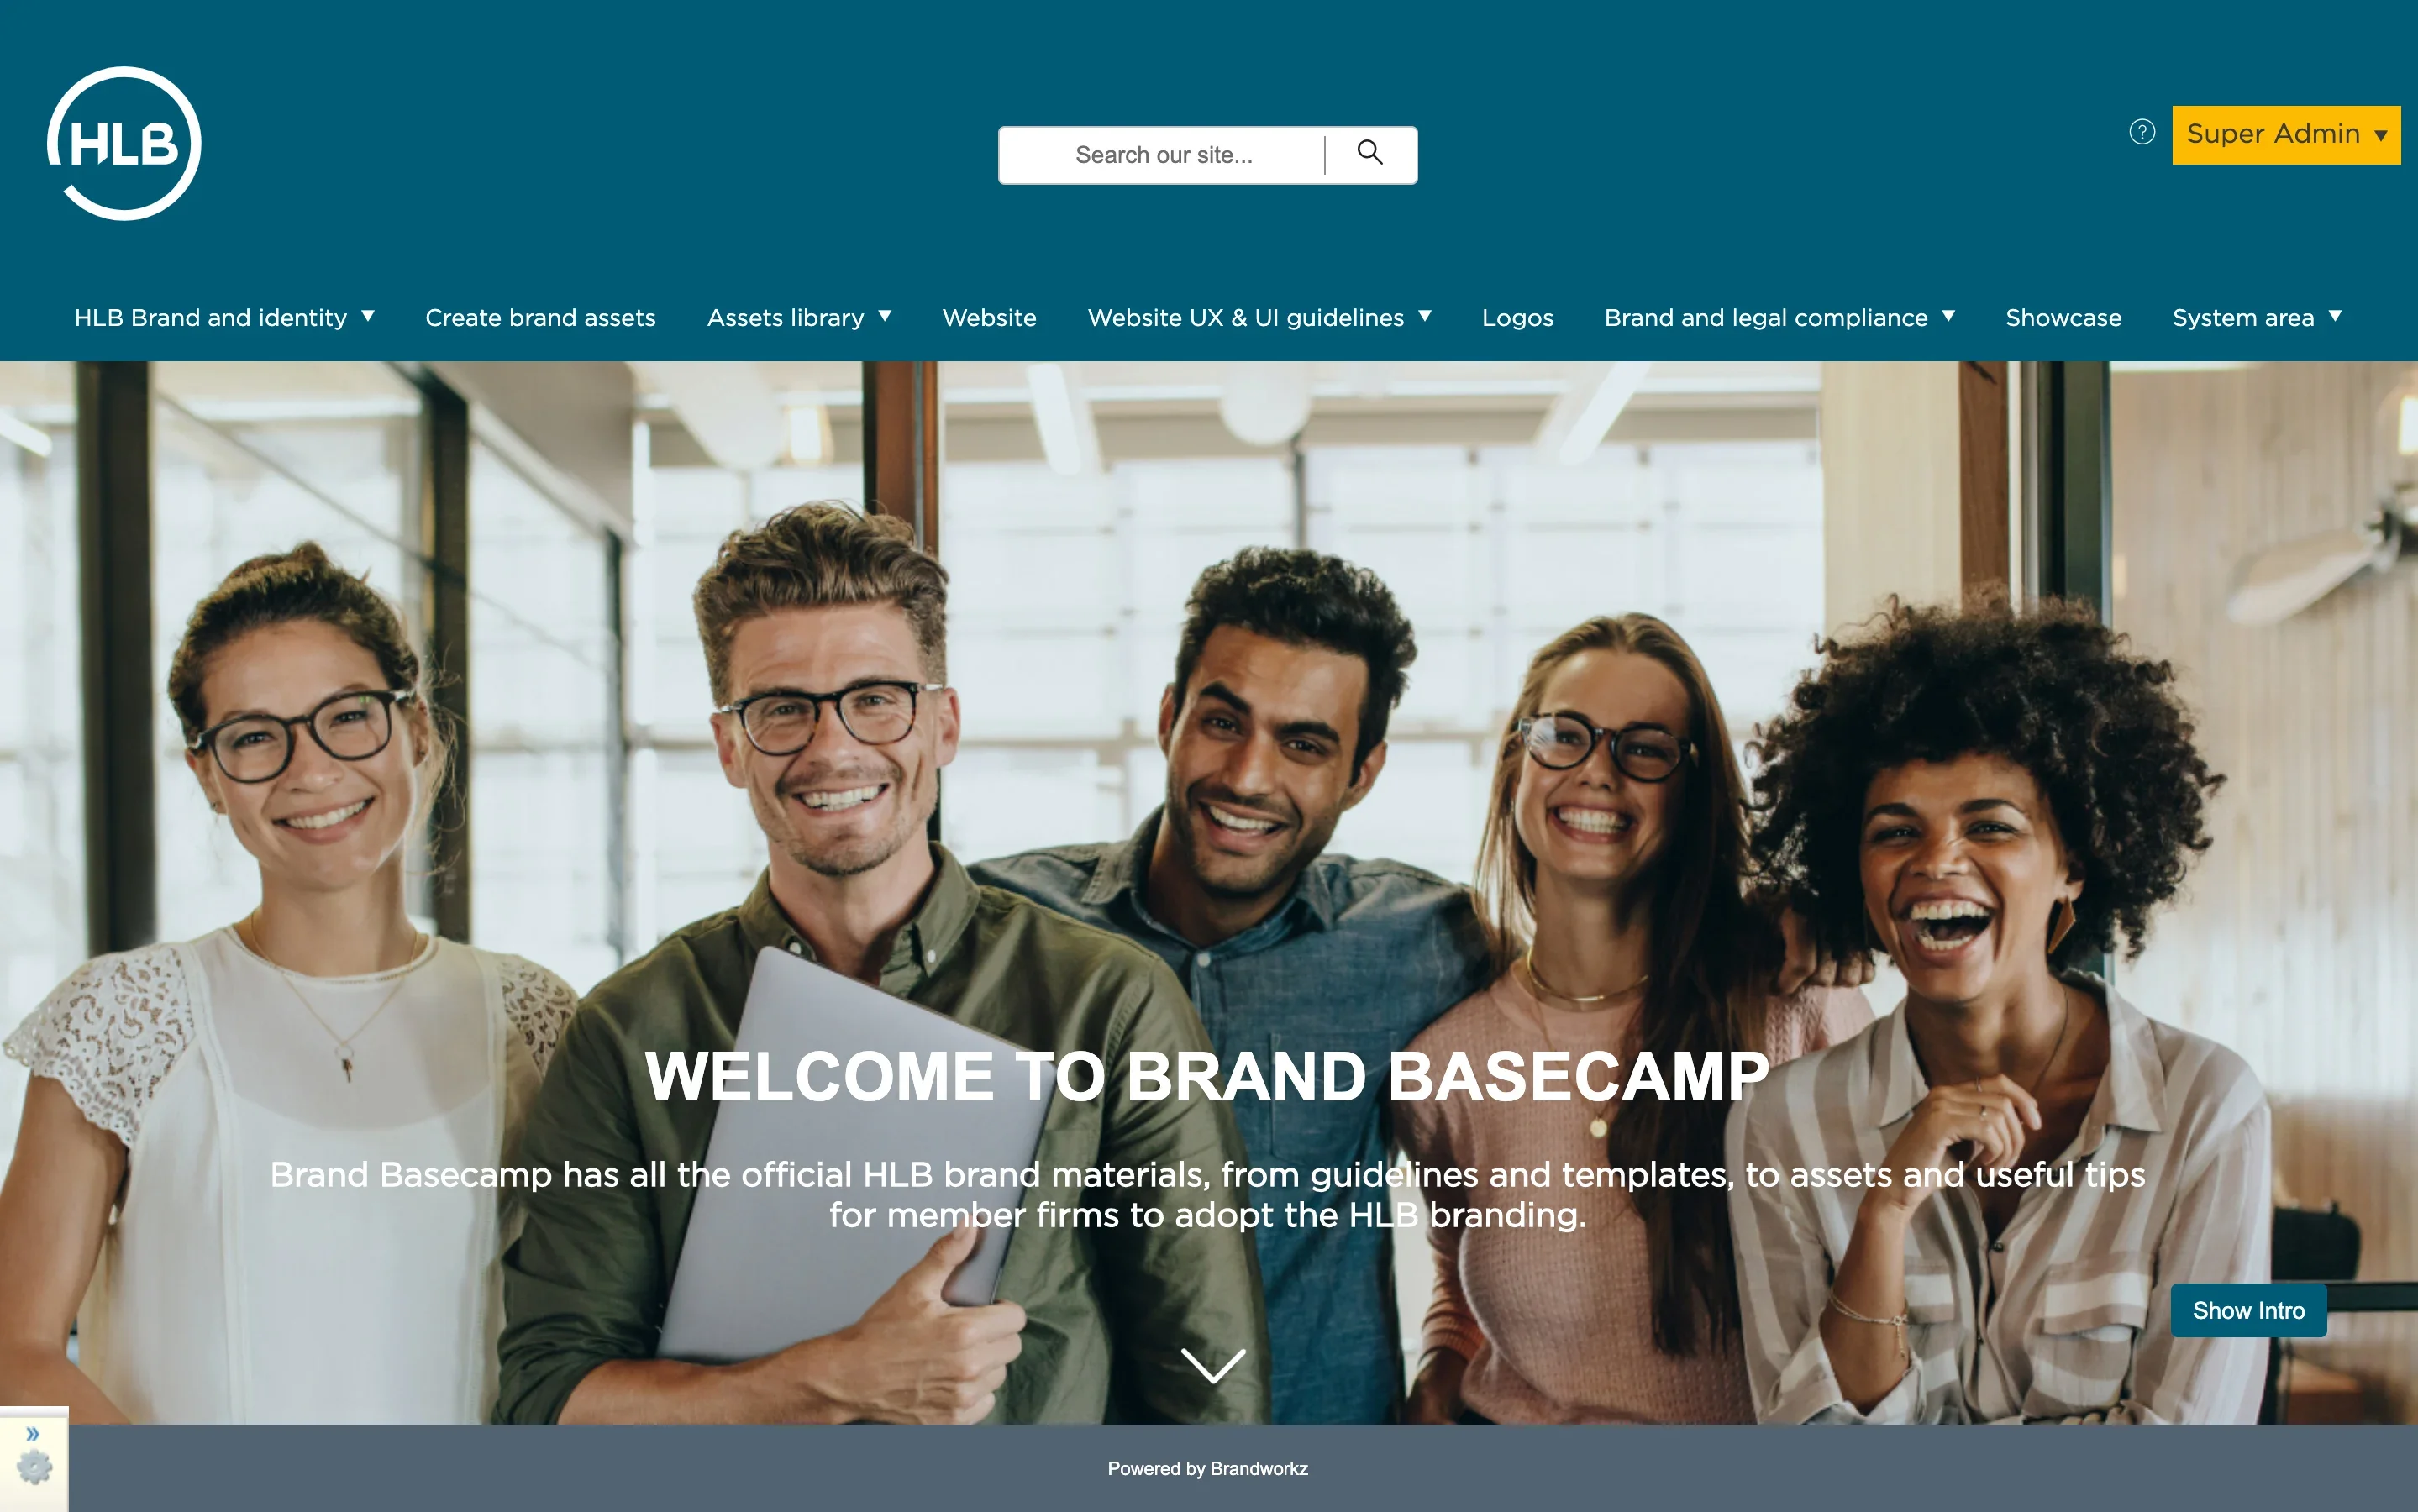This screenshot has height=1512, width=2418.
Task: Click the Show Intro button
Action: pyautogui.click(x=2248, y=1310)
